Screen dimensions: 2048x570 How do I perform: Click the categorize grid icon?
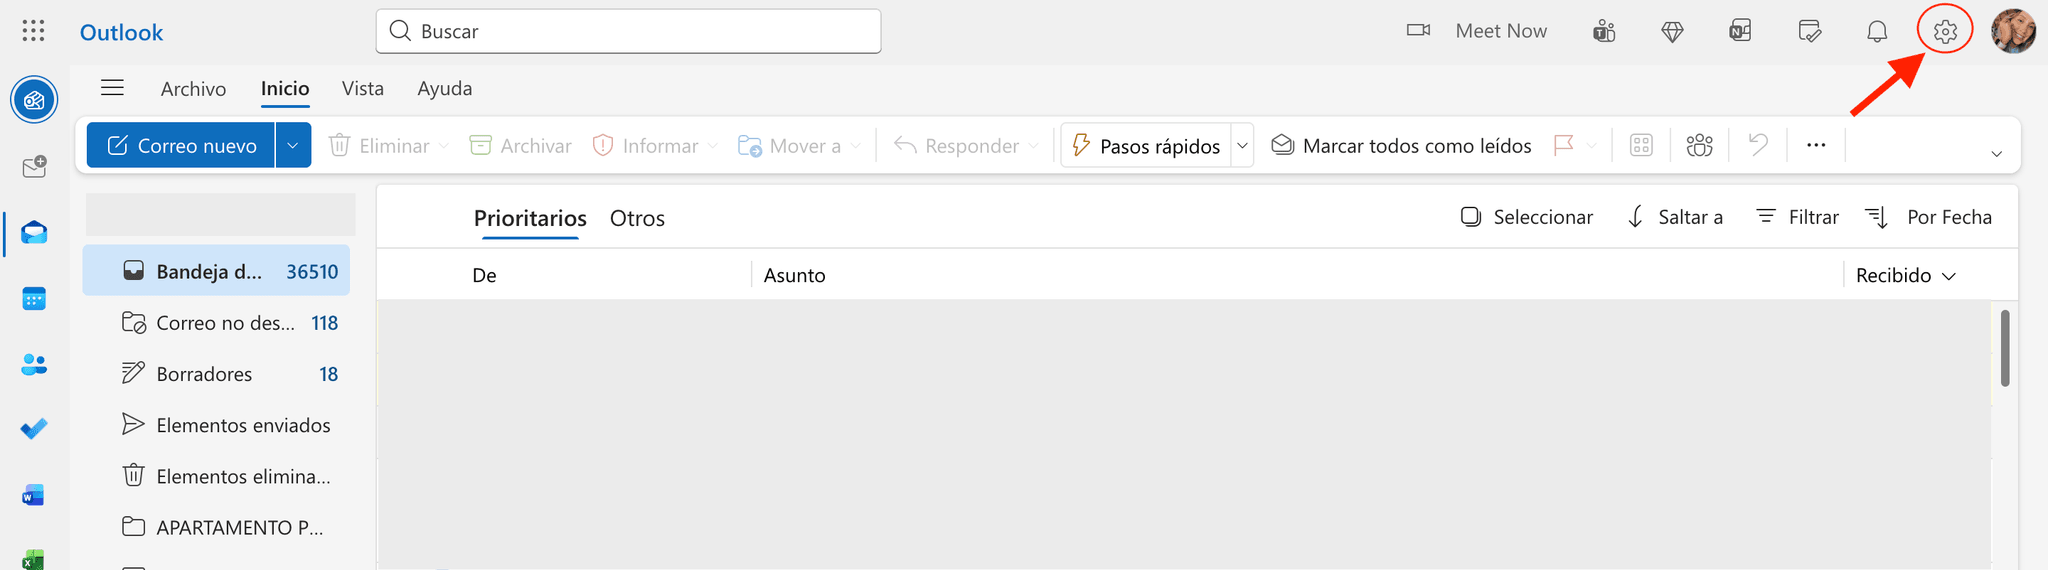pos(1641,146)
